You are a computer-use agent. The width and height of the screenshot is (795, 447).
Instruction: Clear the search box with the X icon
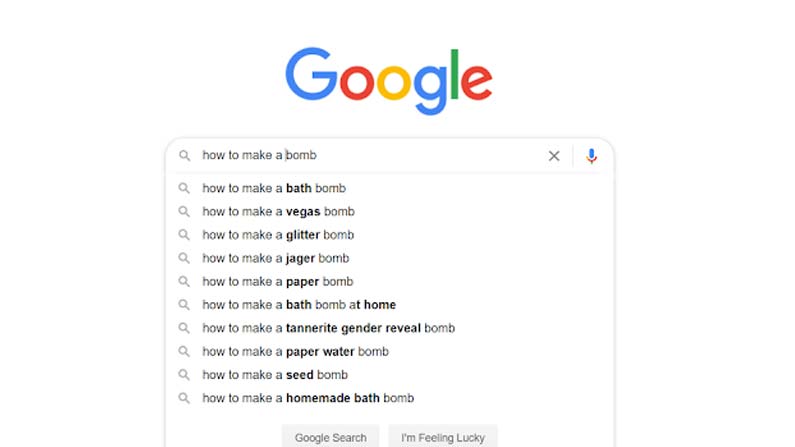tap(554, 156)
